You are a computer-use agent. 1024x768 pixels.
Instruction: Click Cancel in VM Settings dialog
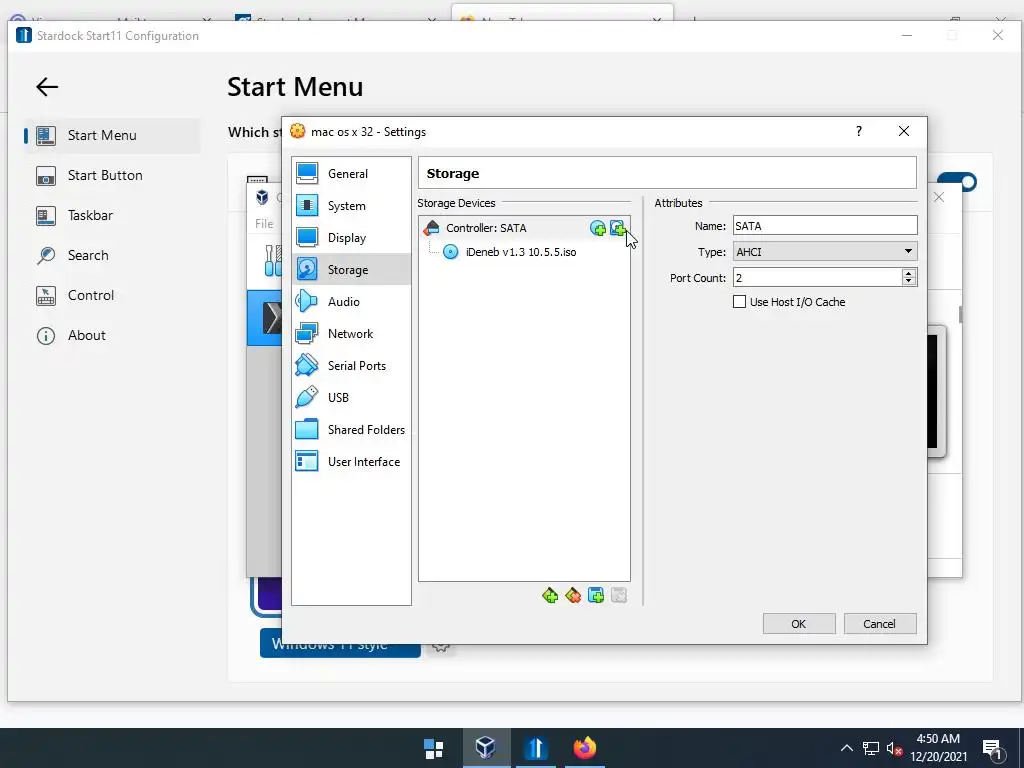[x=880, y=624]
